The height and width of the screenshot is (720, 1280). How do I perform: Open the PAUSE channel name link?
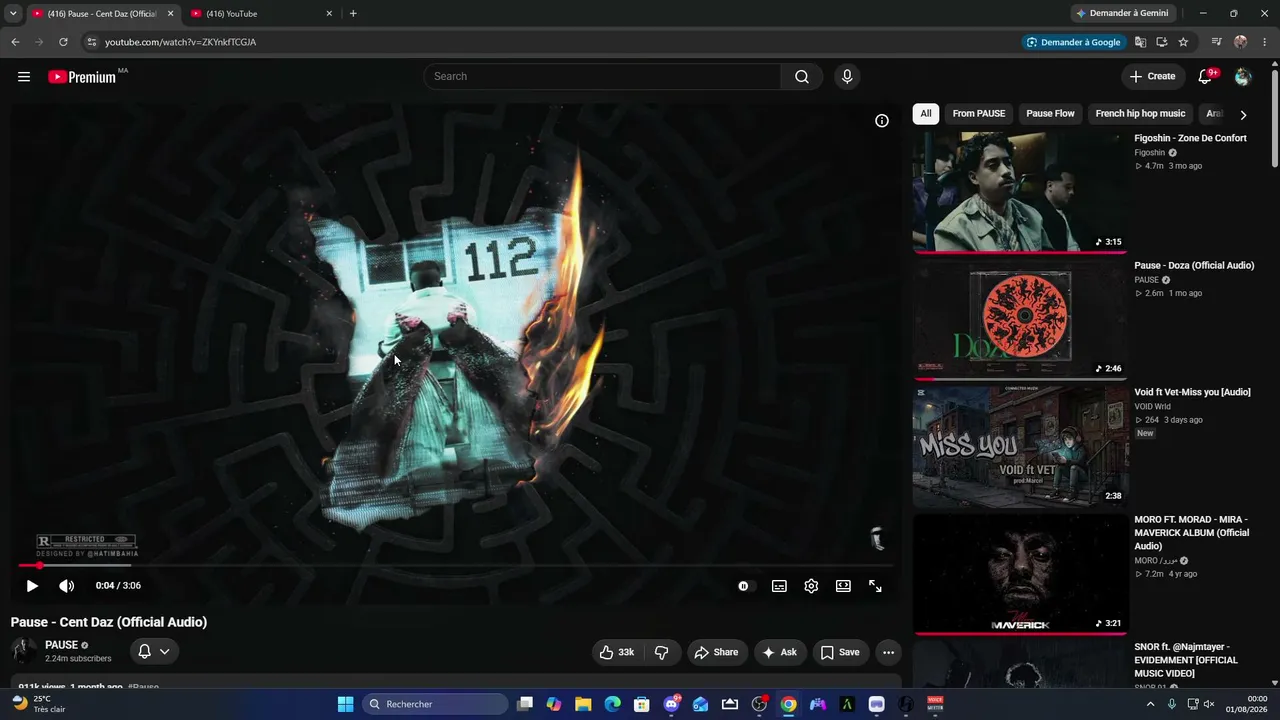[61, 645]
